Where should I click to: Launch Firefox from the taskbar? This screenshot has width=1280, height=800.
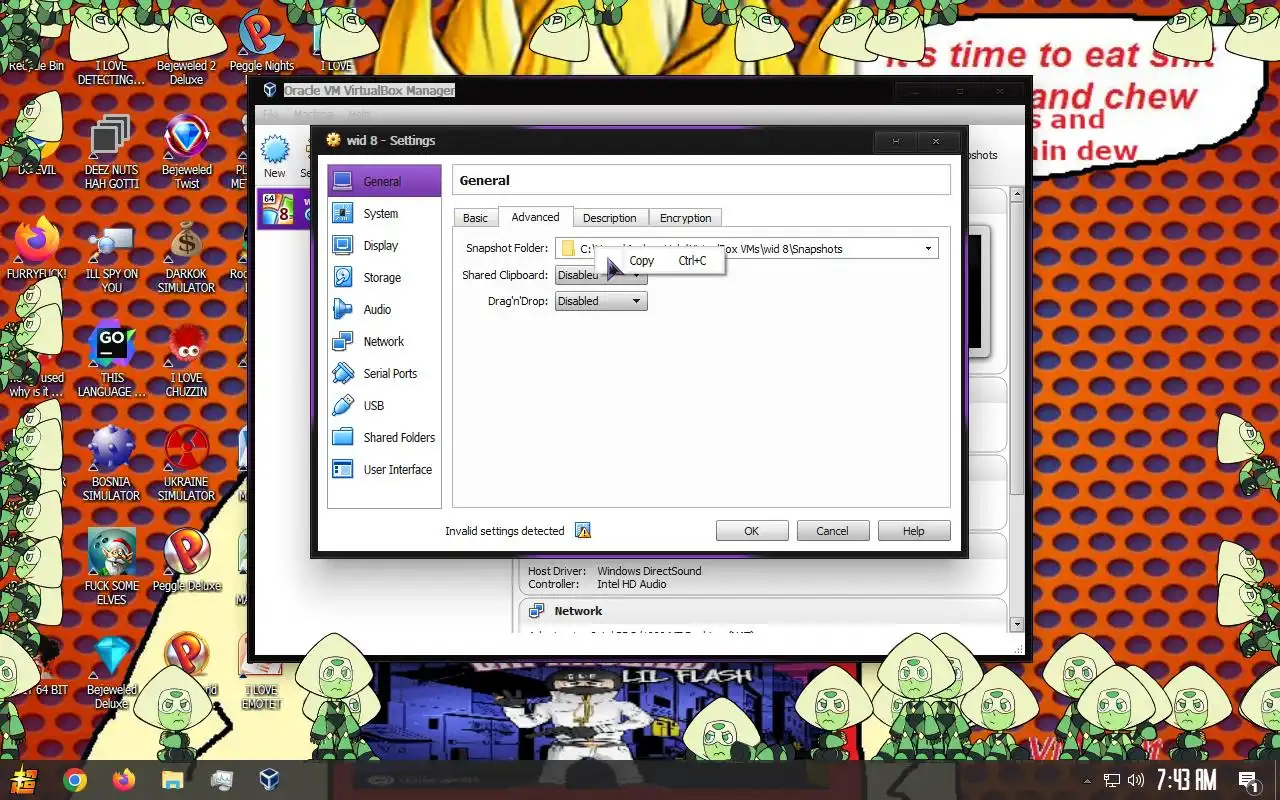tap(124, 780)
